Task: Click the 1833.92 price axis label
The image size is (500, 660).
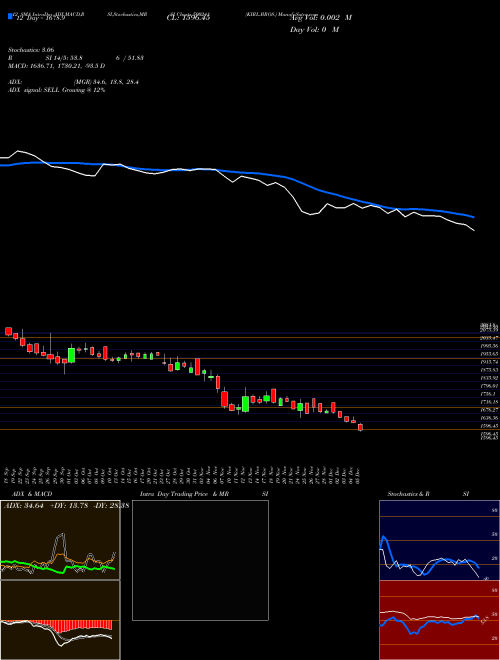Action: pyautogui.click(x=489, y=378)
